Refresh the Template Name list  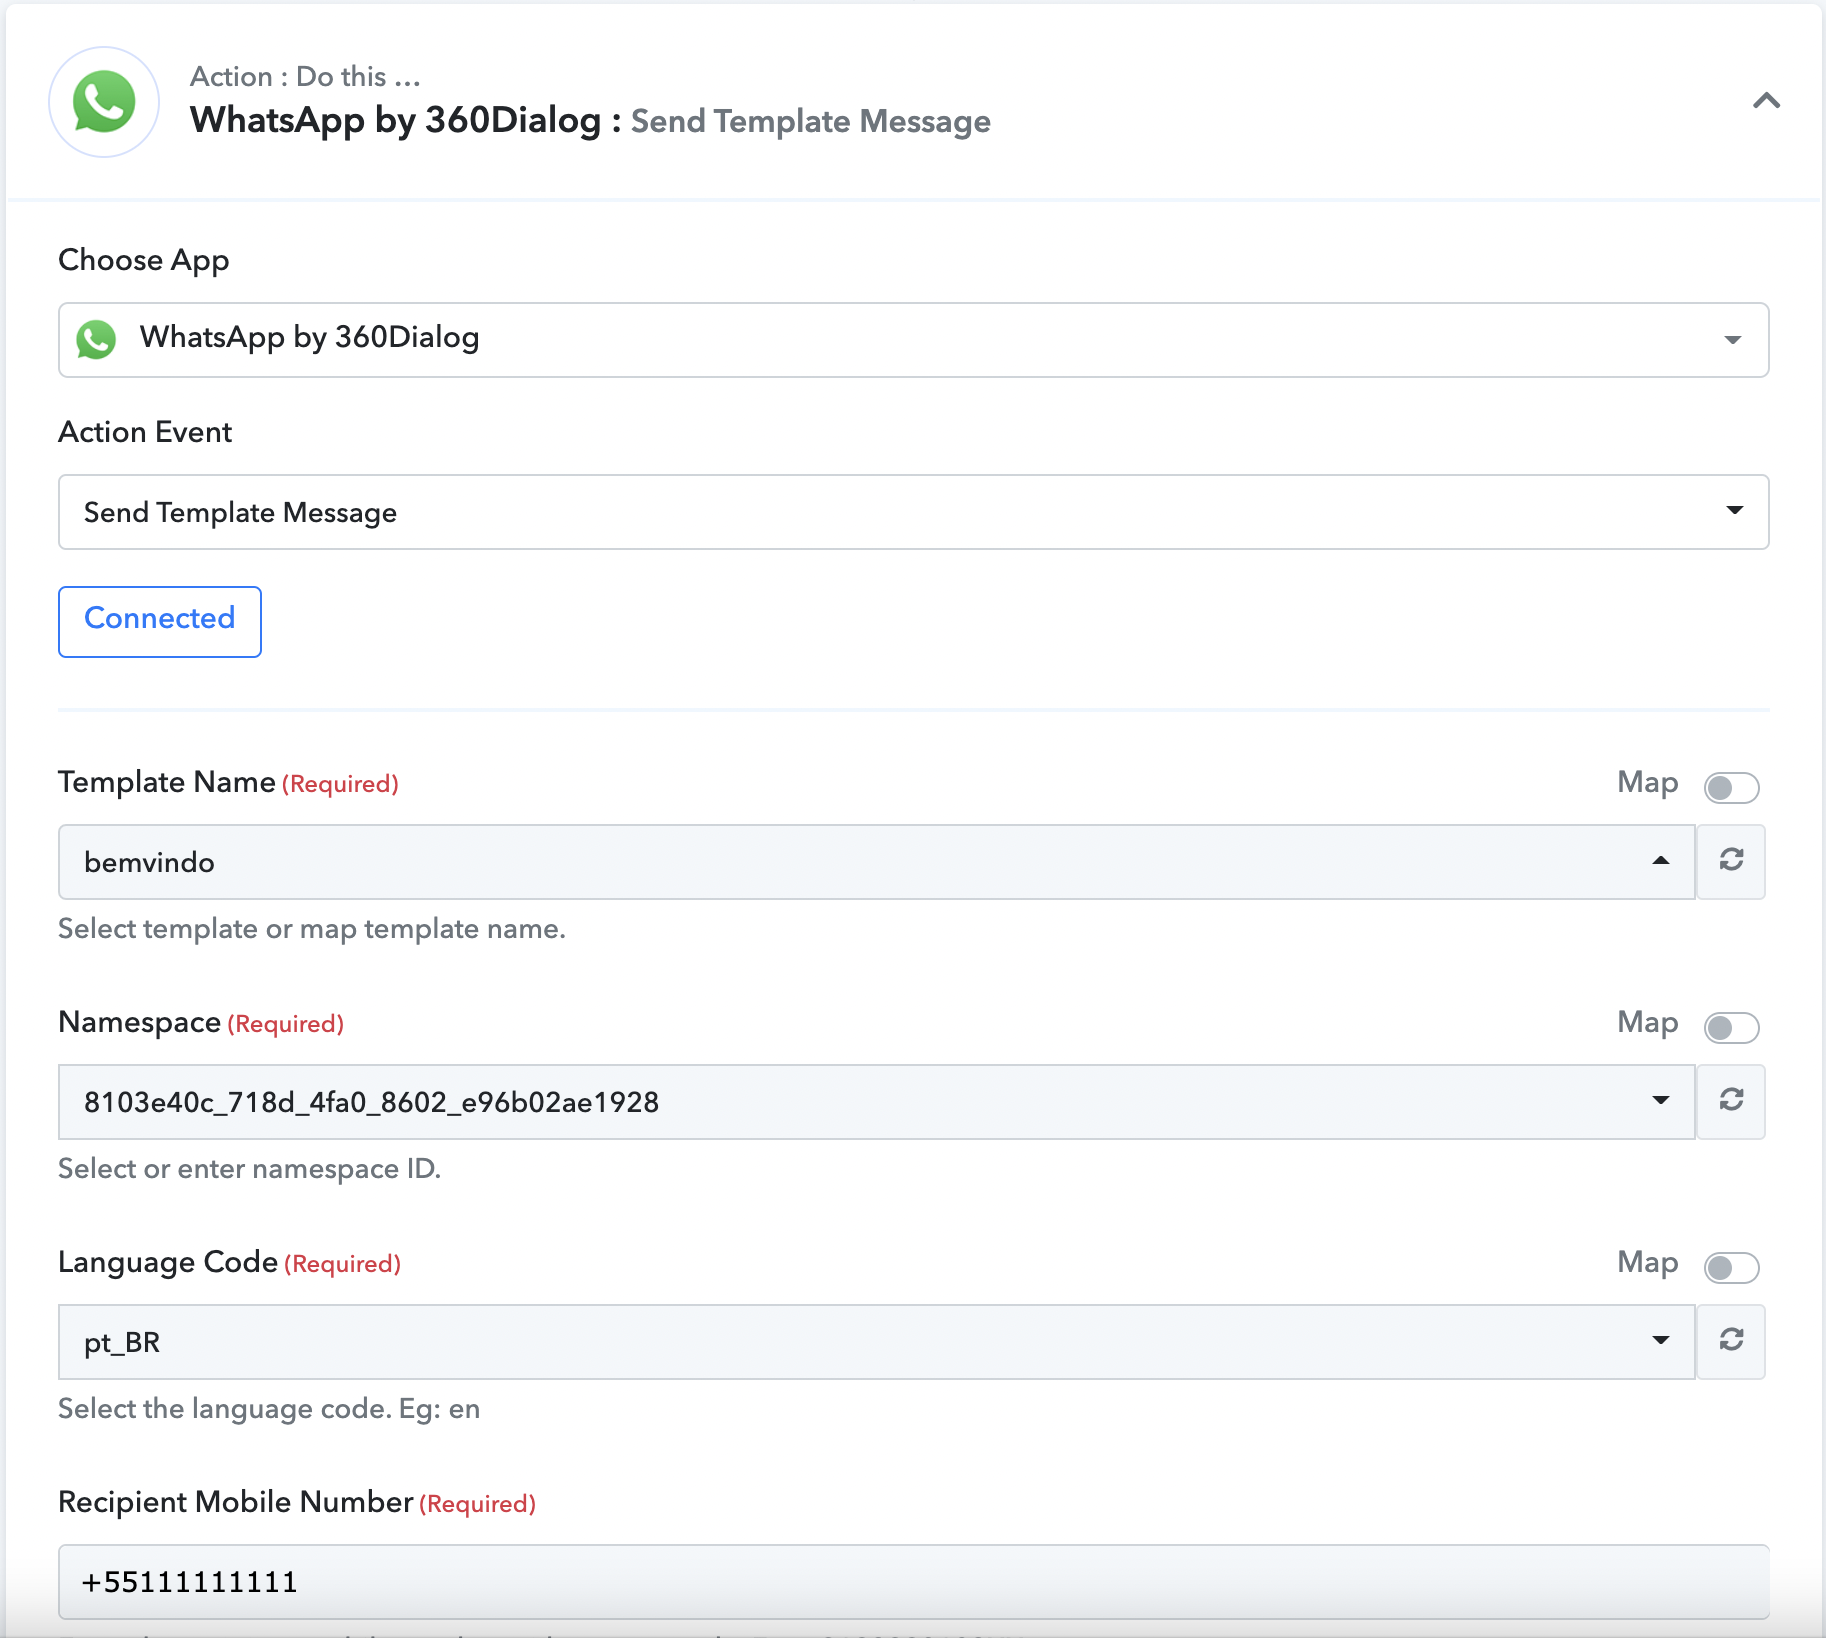1731,862
